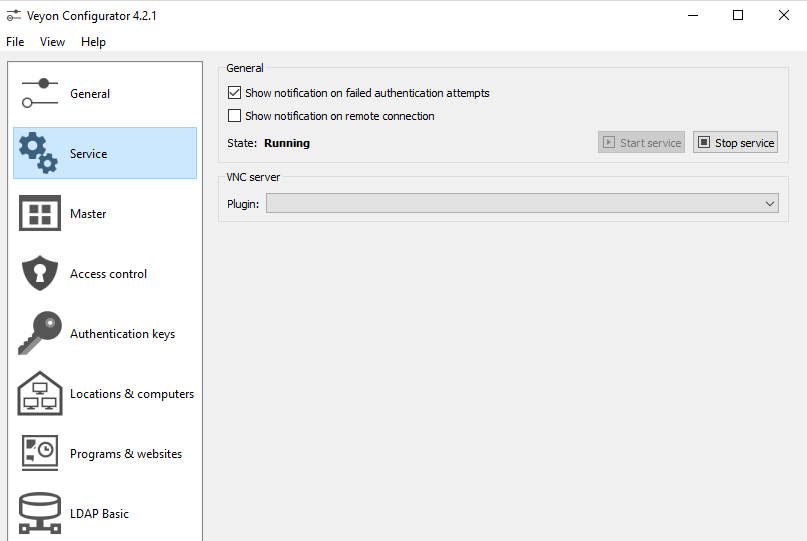Click the 'State:' label
The height and width of the screenshot is (541, 807).
tap(242, 143)
